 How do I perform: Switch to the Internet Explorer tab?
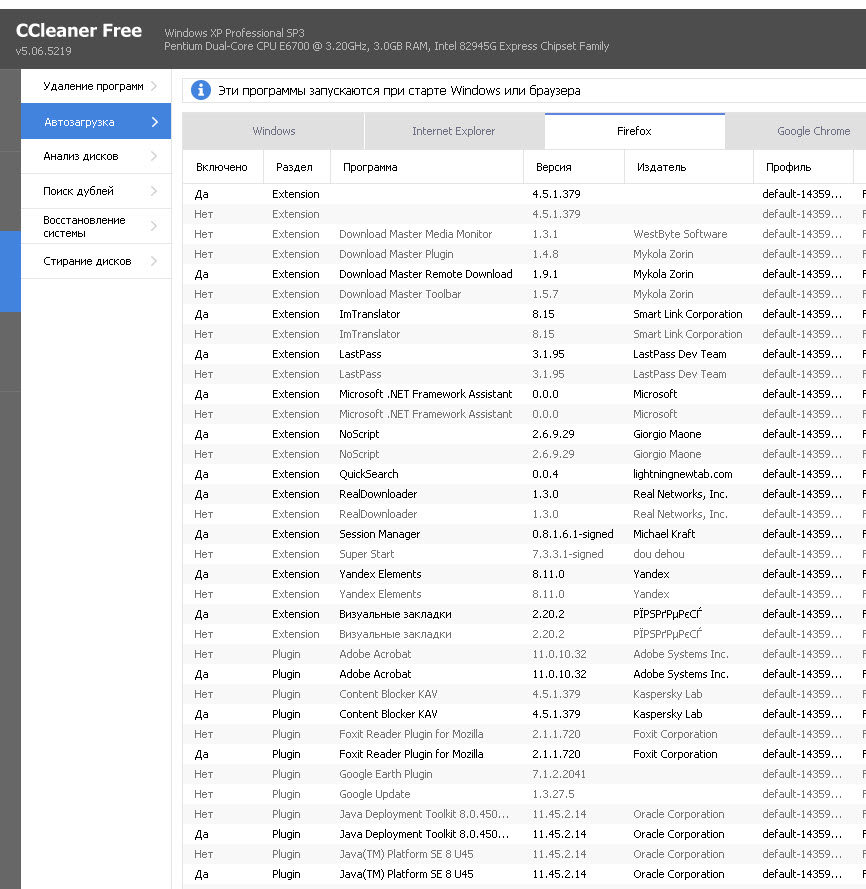[453, 131]
